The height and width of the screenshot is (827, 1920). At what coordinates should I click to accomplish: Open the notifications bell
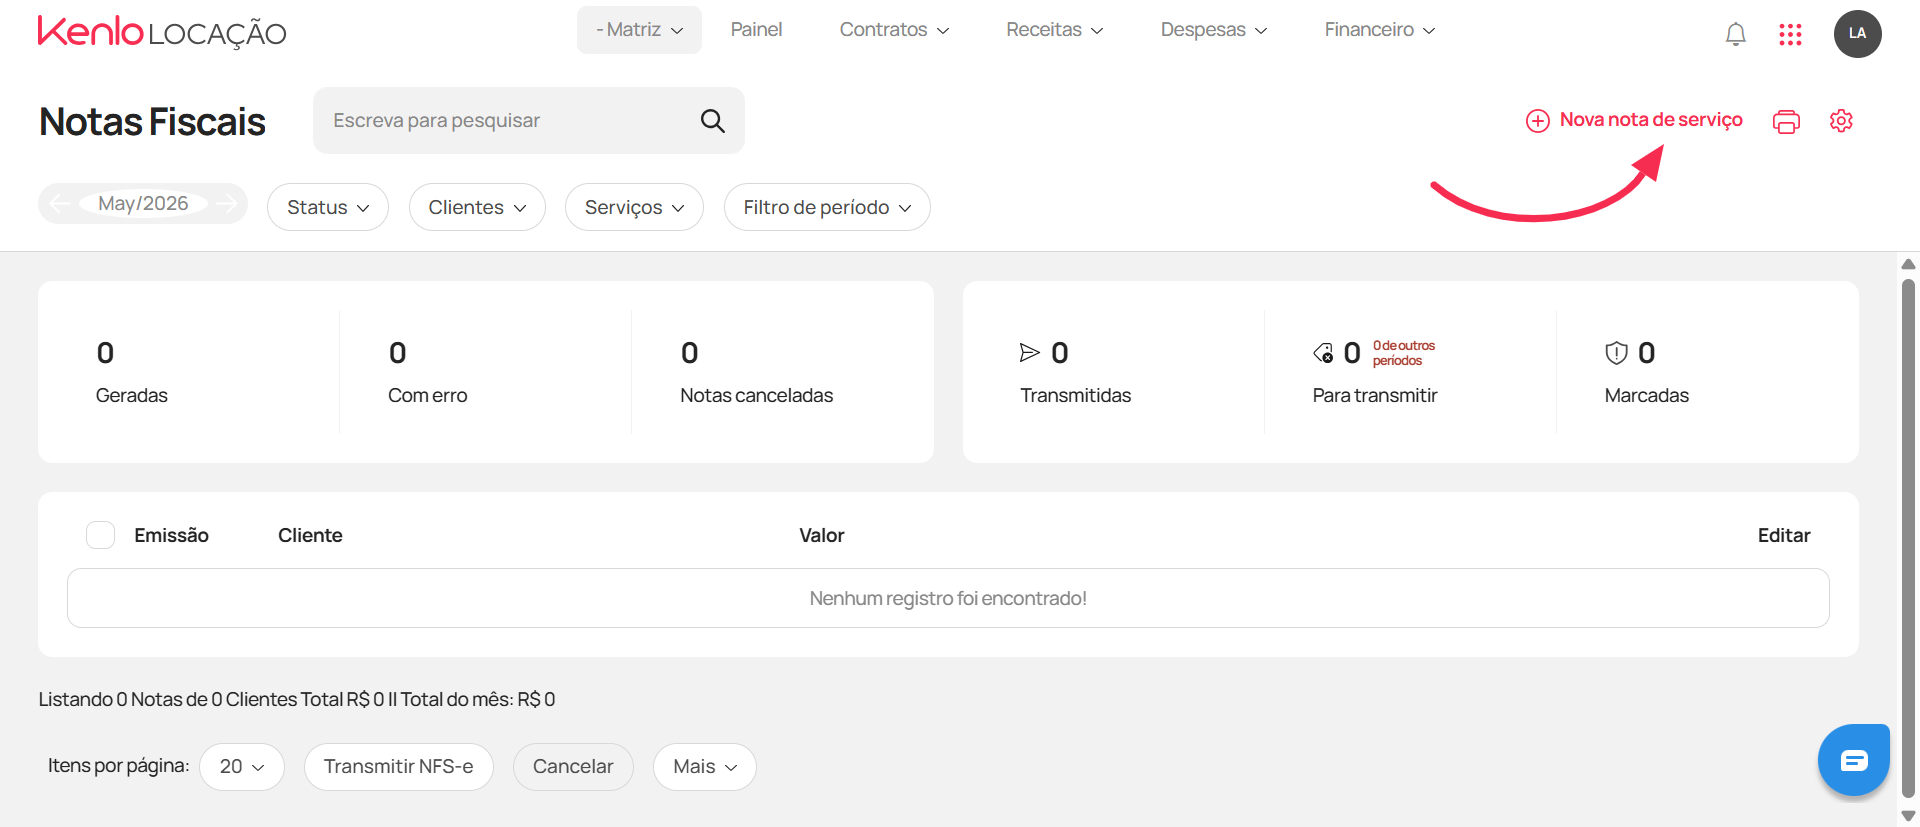1736,34
